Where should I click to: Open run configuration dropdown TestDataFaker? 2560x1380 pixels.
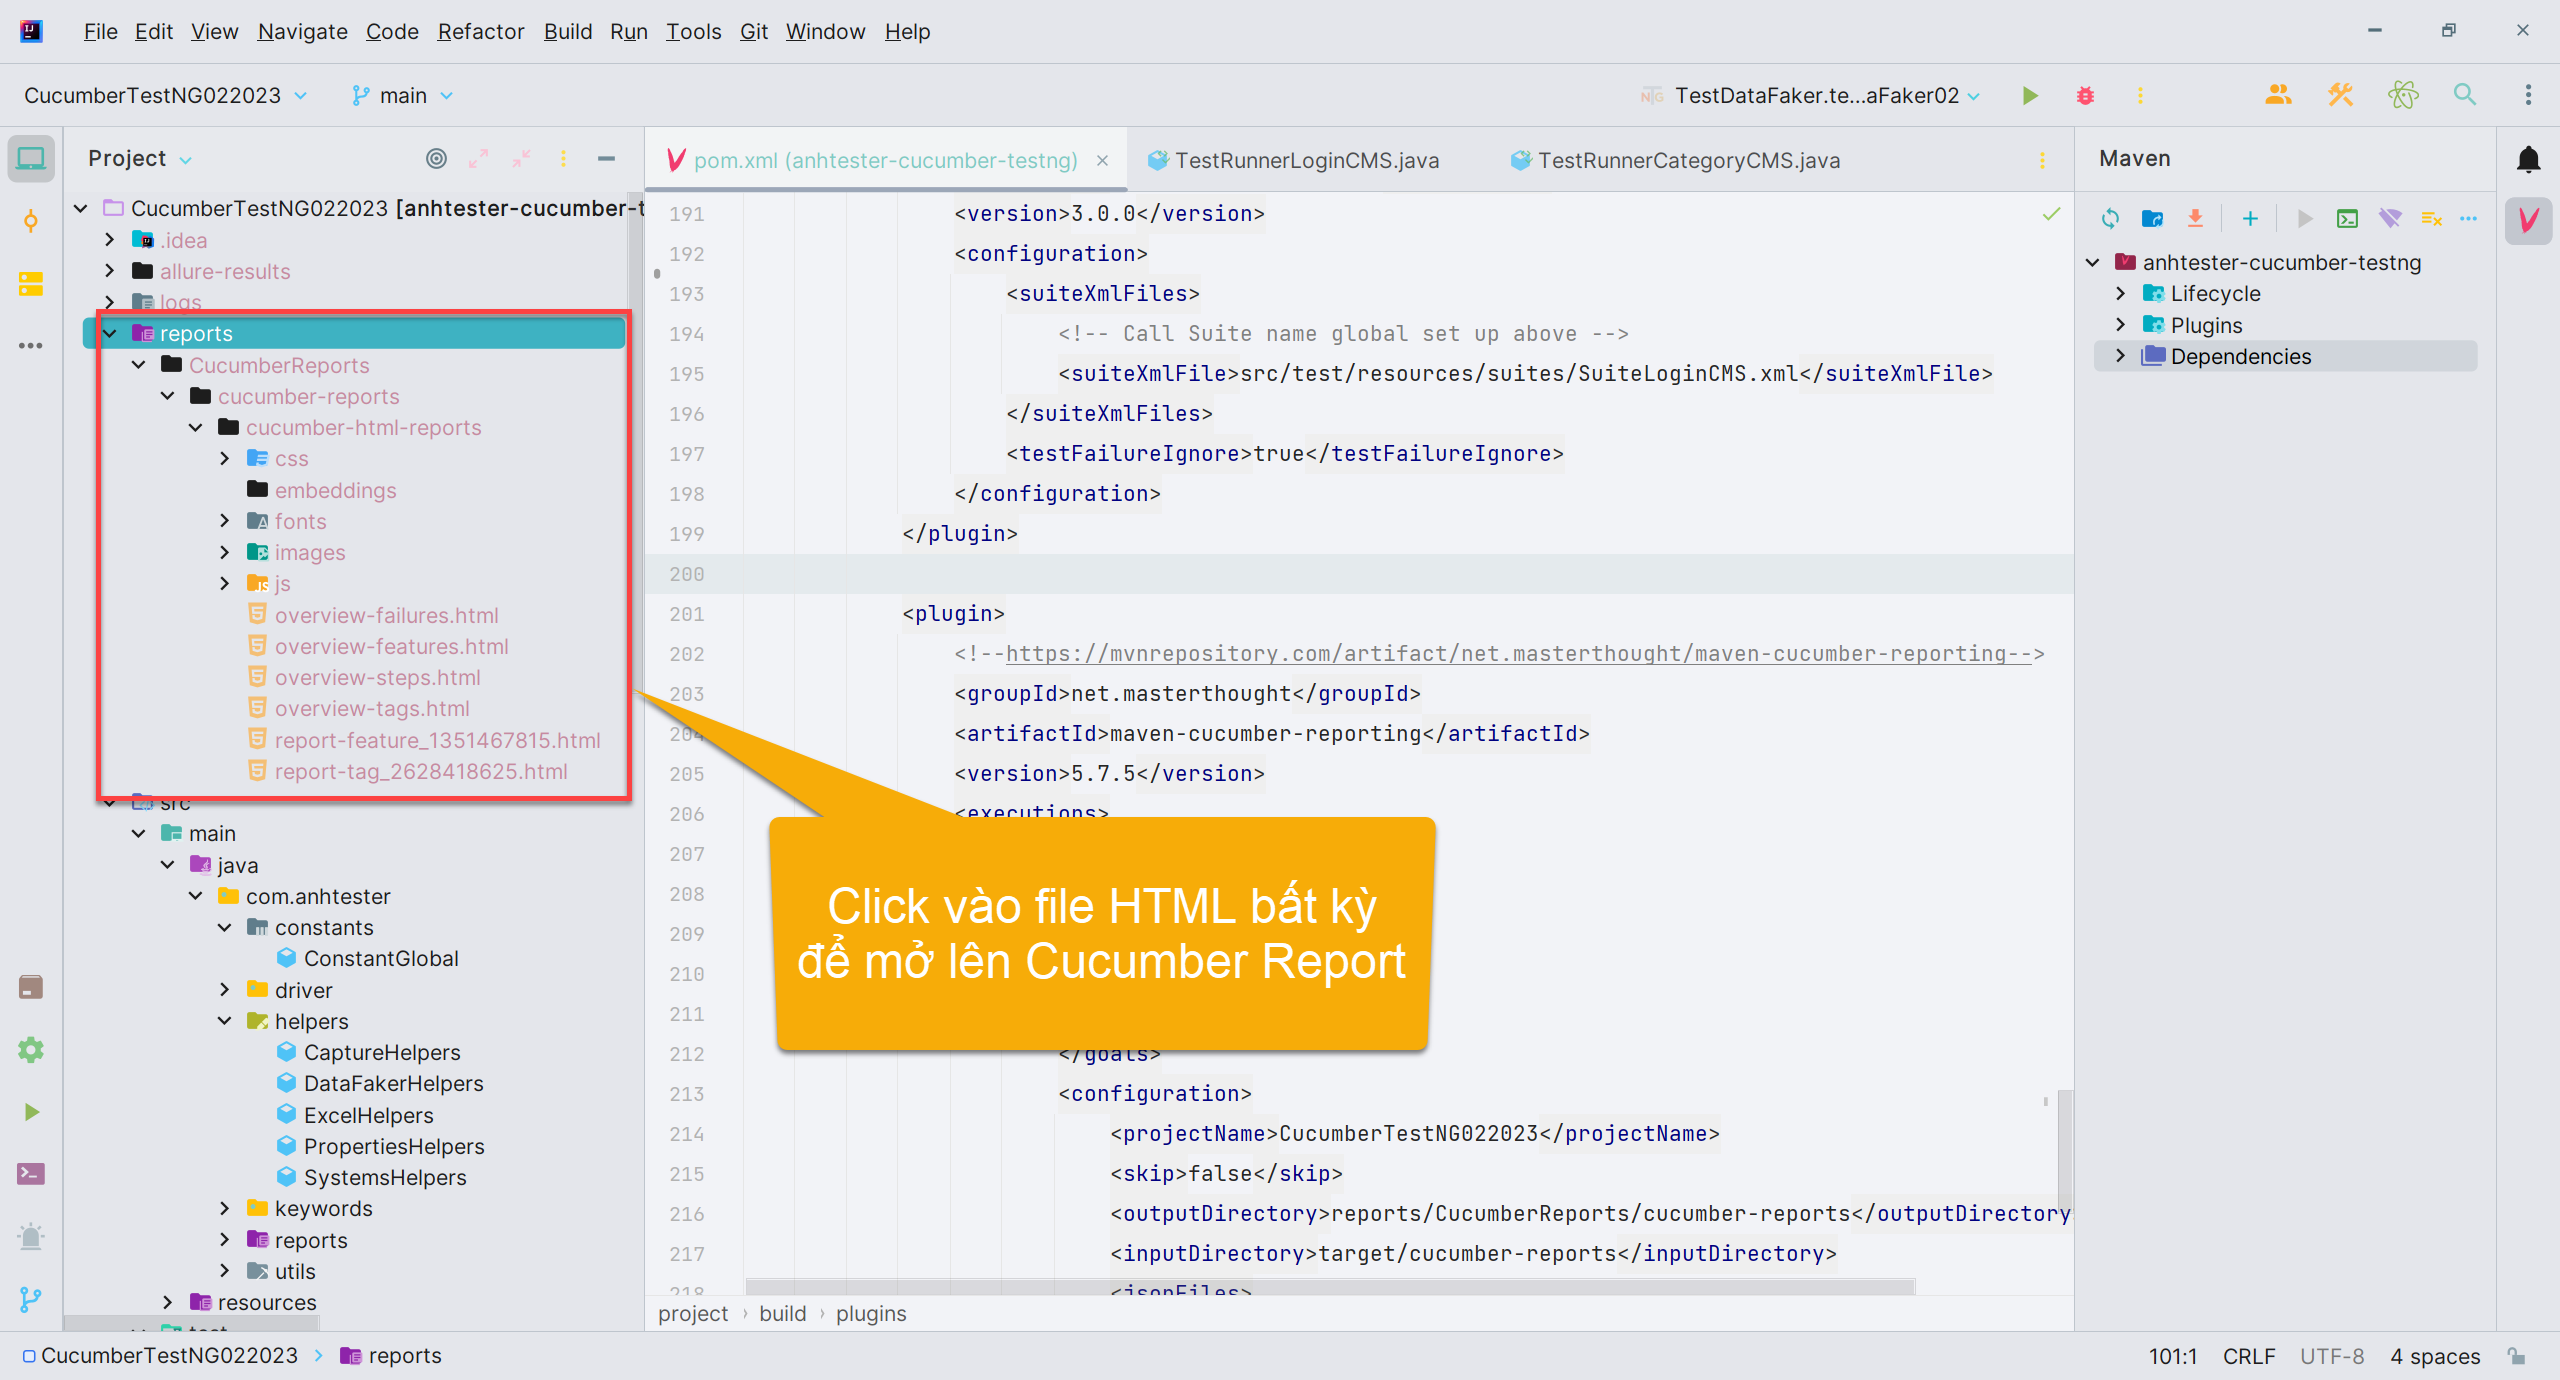(x=1810, y=96)
